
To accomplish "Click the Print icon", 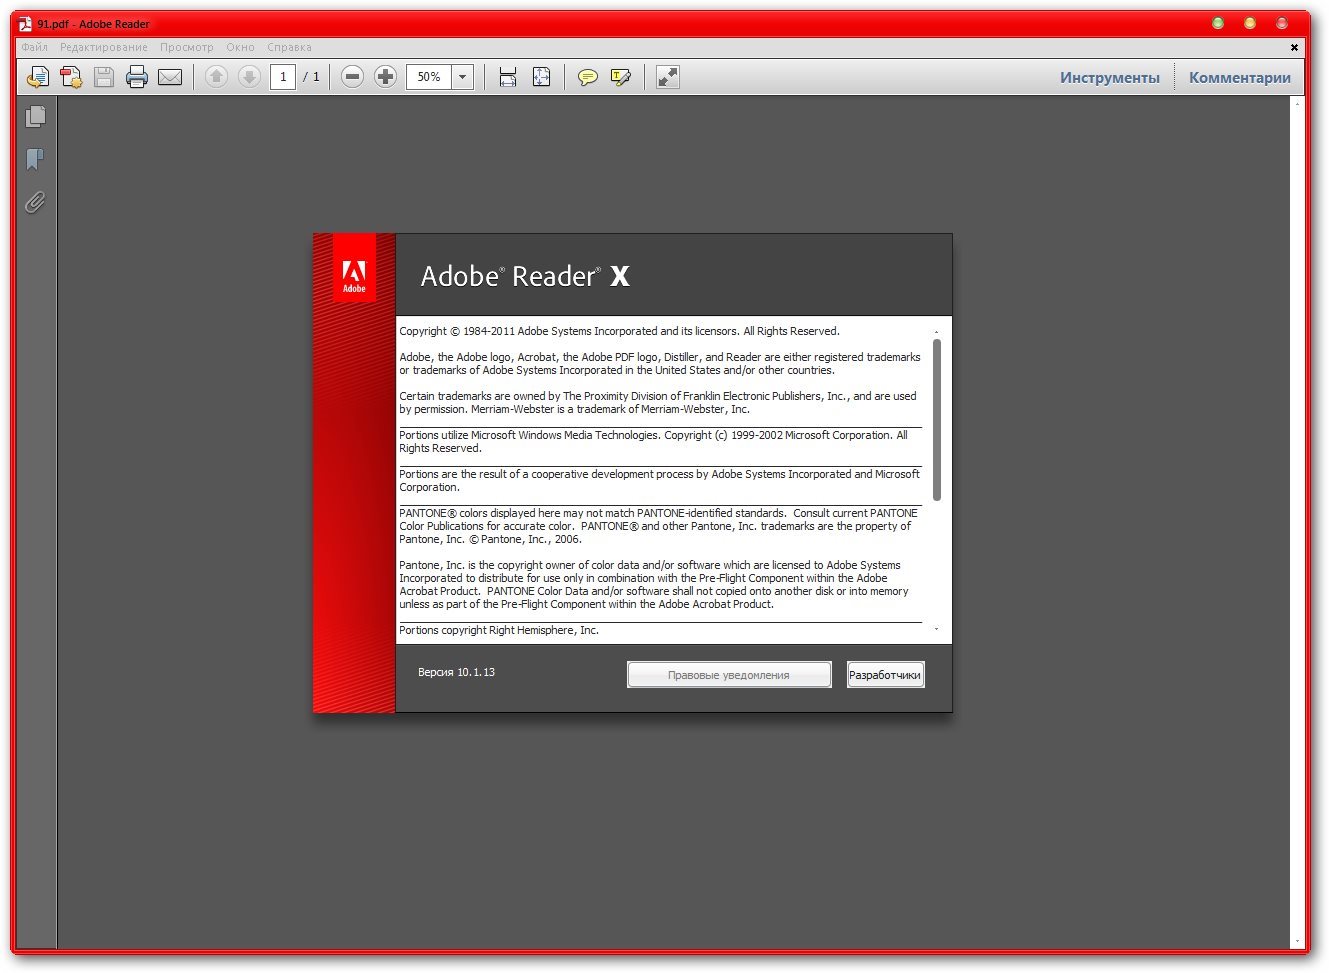I will coord(137,77).
